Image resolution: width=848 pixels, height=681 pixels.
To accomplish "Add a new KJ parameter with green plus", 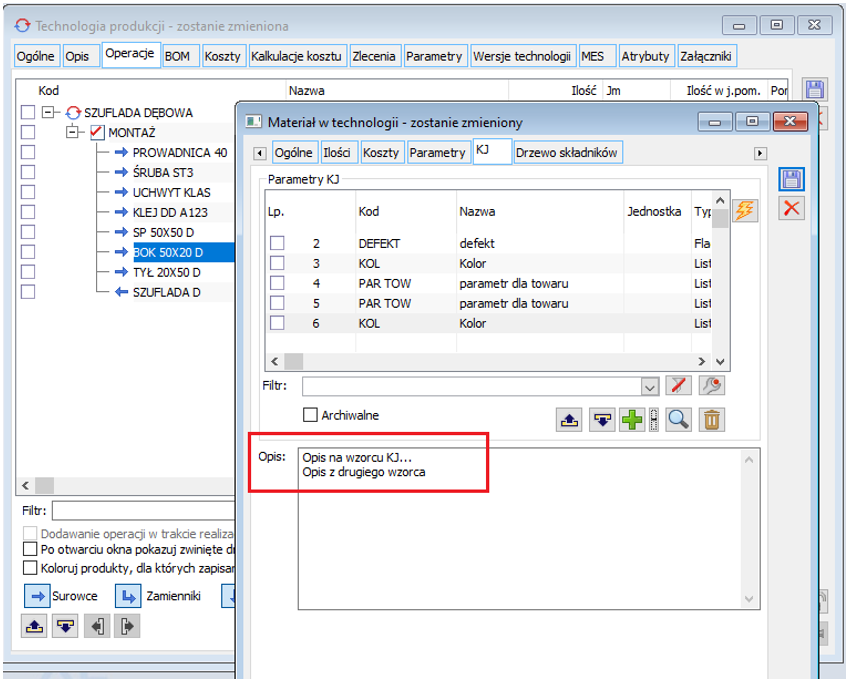I will pyautogui.click(x=632, y=420).
